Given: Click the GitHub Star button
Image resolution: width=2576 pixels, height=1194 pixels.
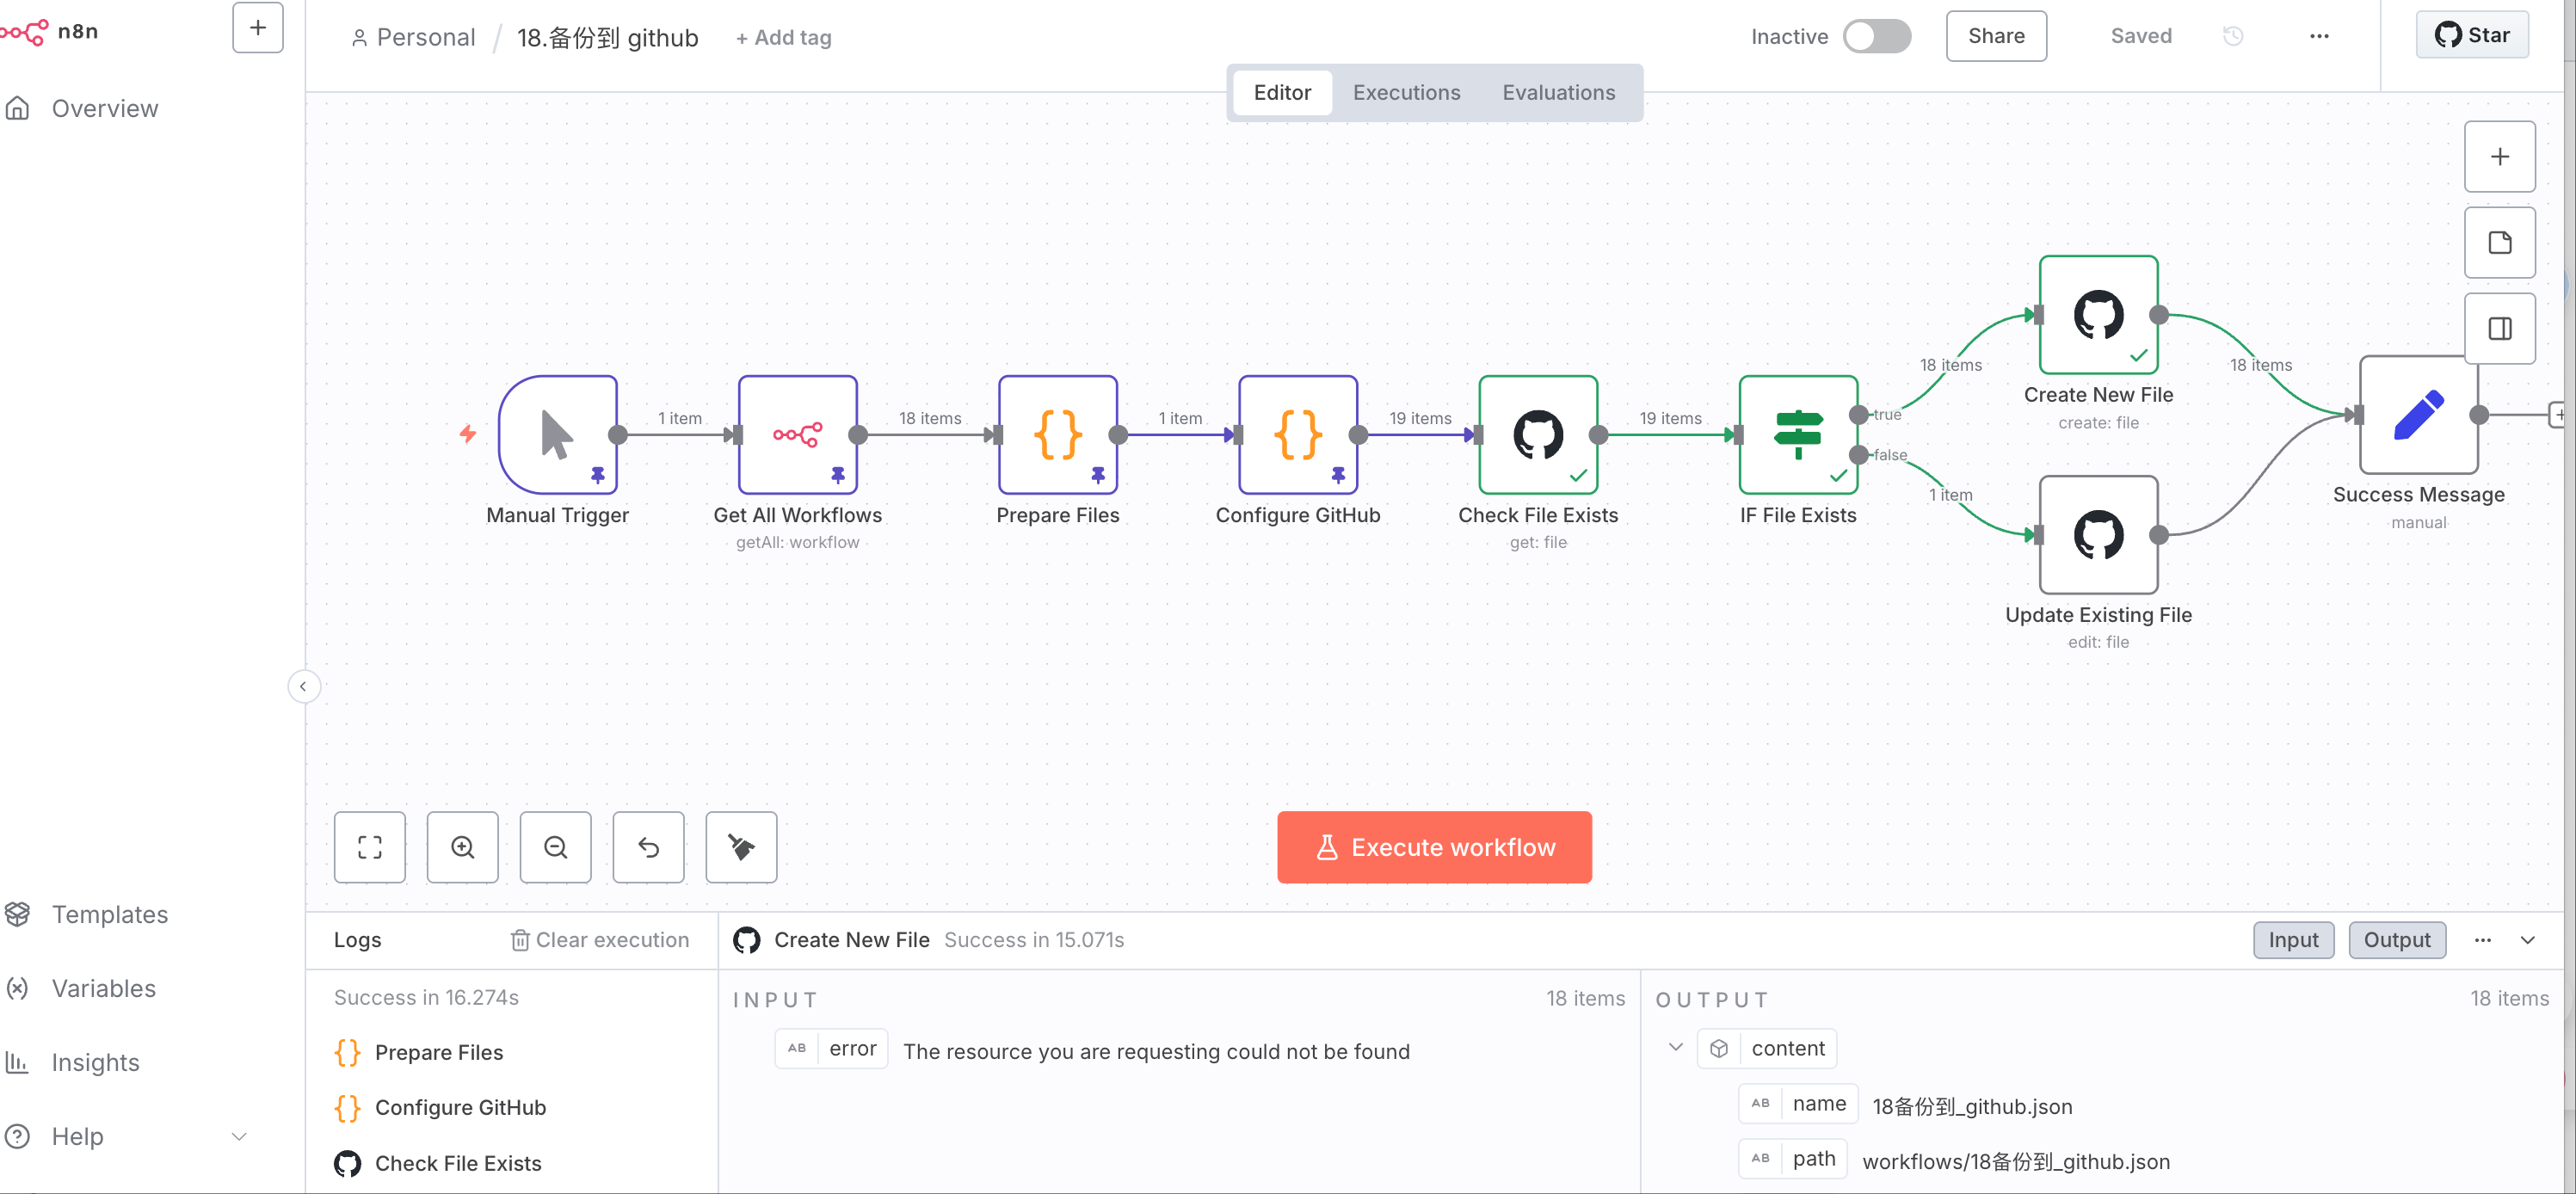Looking at the screenshot, I should tap(2471, 35).
